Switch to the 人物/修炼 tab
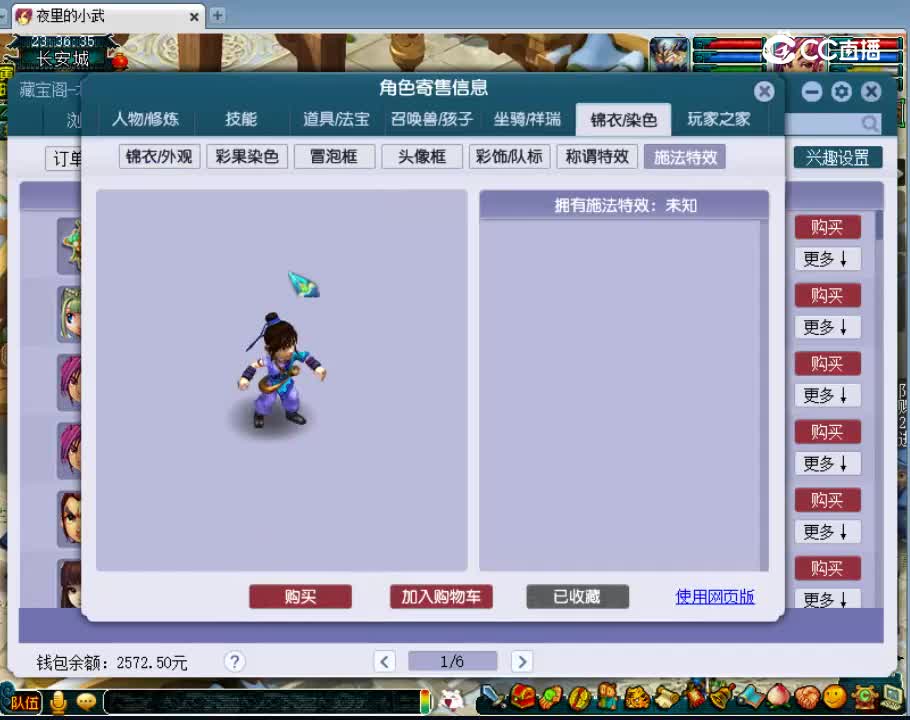 (145, 120)
